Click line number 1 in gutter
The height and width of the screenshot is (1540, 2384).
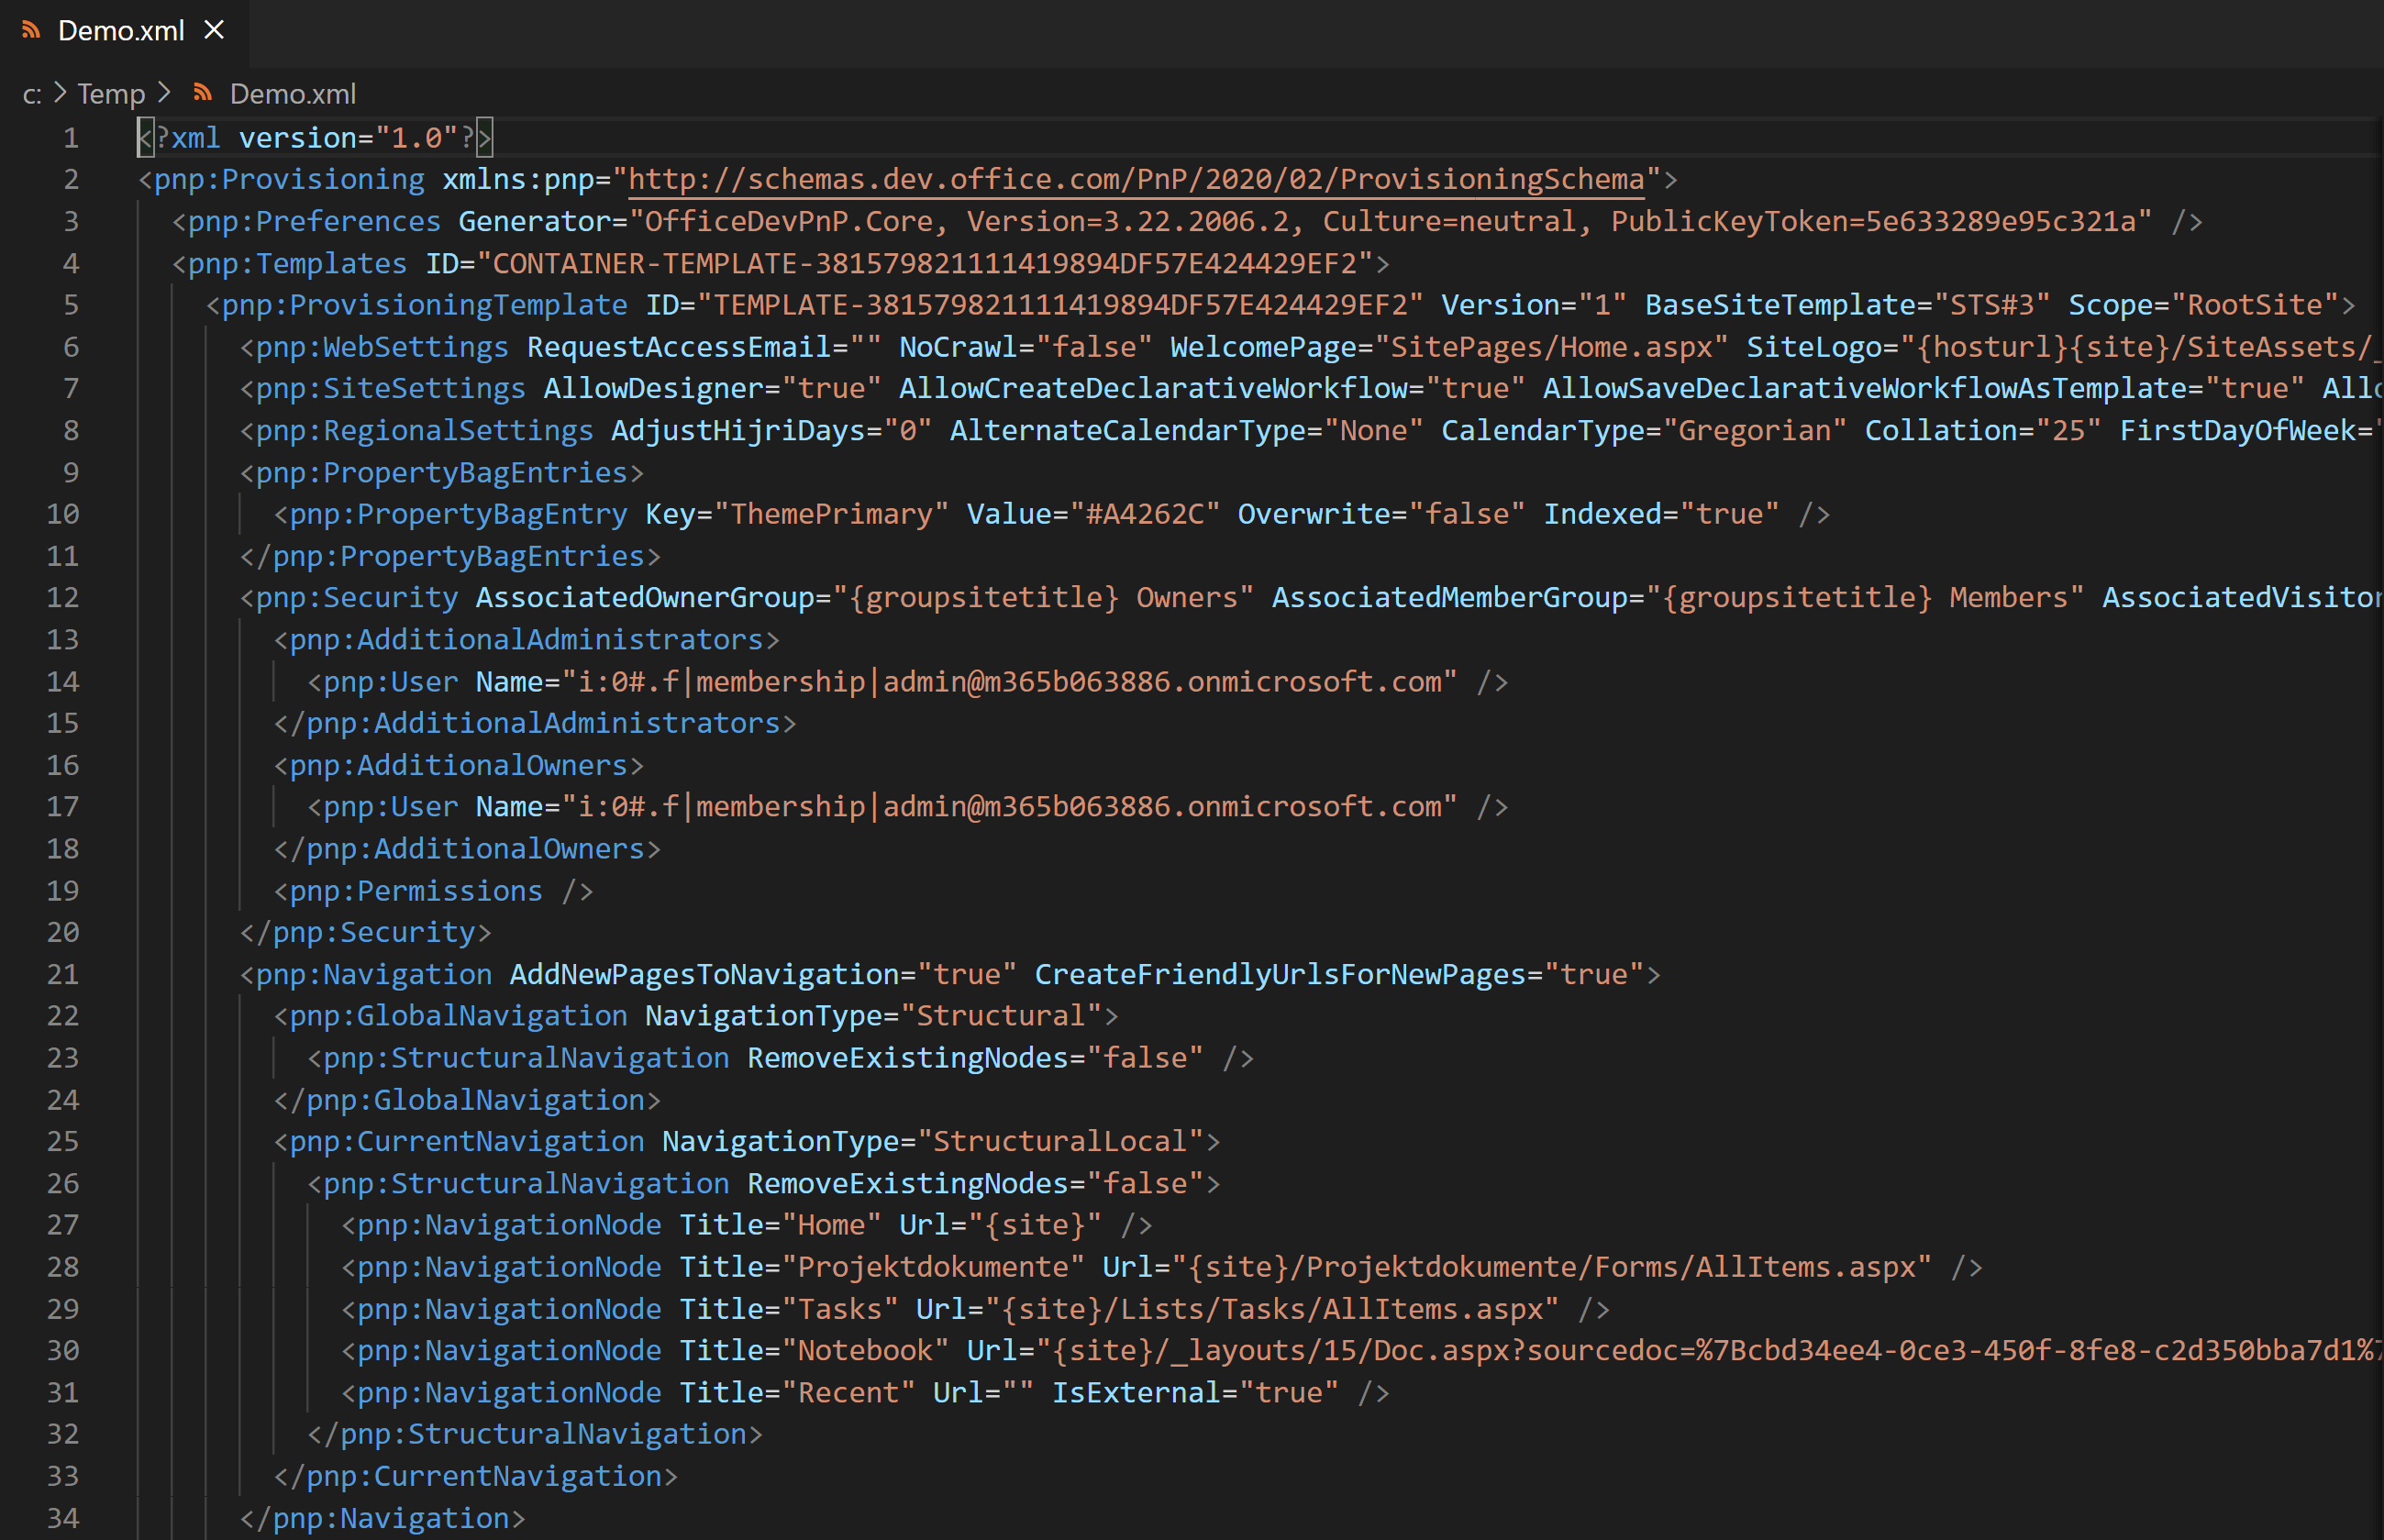[x=70, y=138]
